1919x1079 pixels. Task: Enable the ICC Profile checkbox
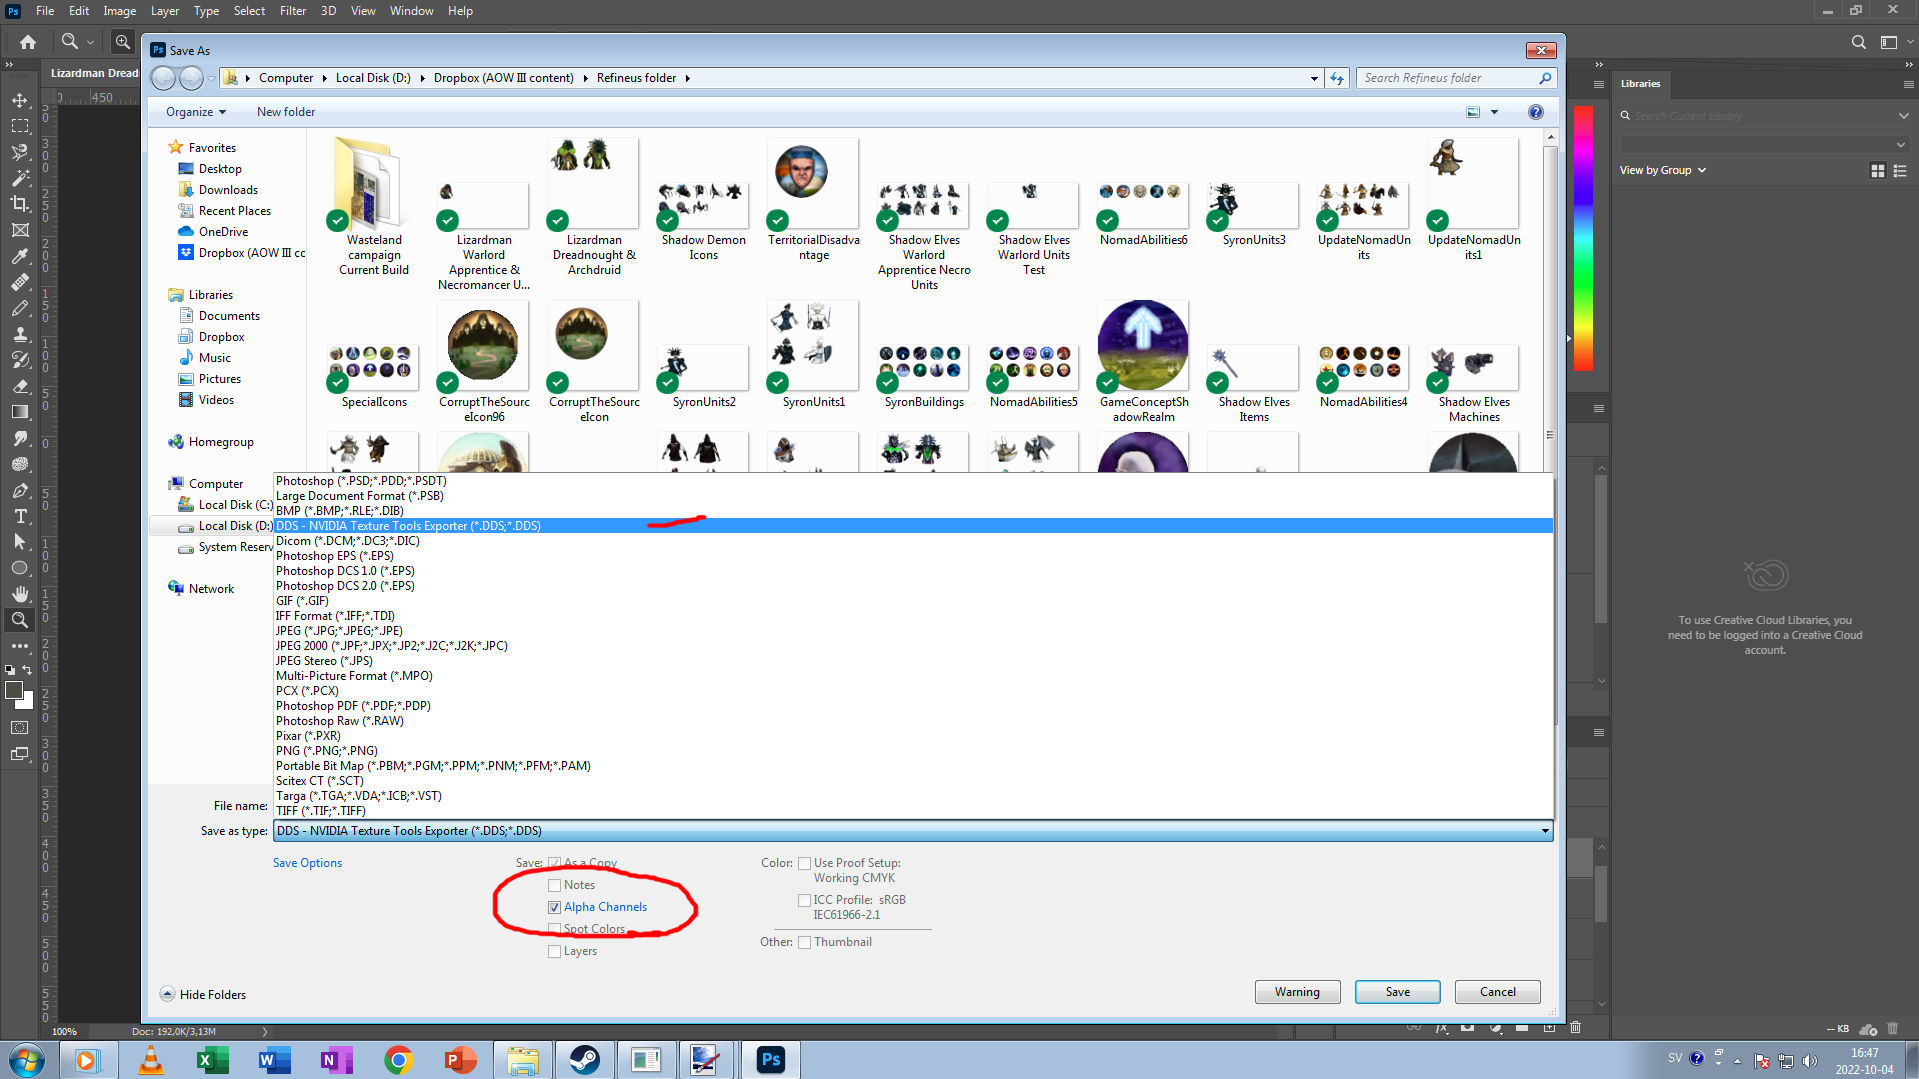click(804, 900)
